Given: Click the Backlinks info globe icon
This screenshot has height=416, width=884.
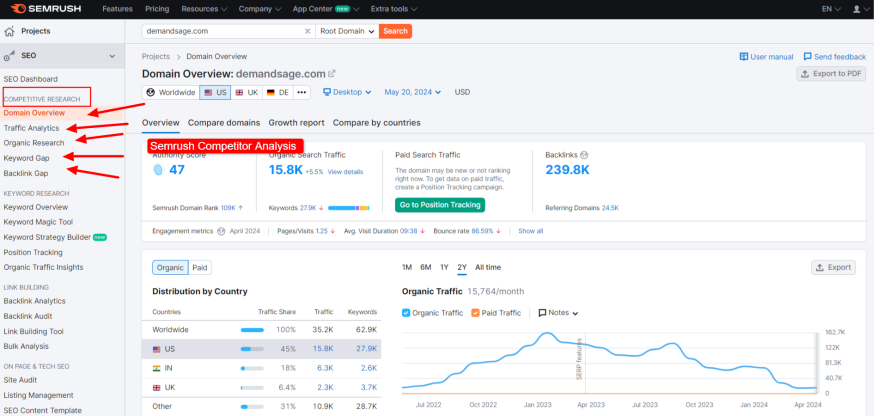Looking at the screenshot, I should click(x=584, y=155).
